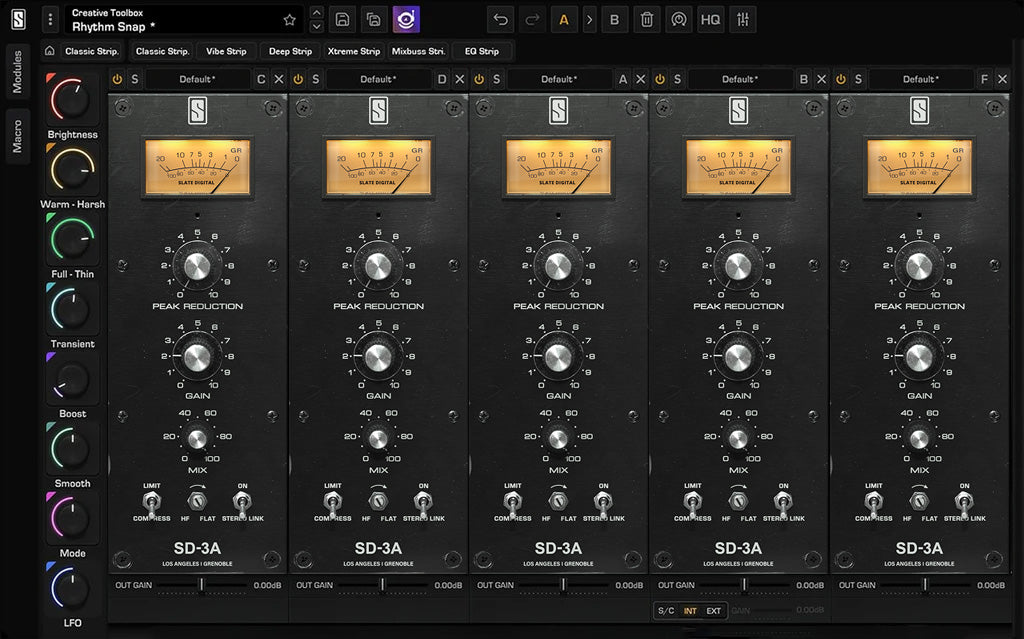Image resolution: width=1024 pixels, height=639 pixels.
Task: Switch to the Xtreme Strip tab
Action: (x=353, y=51)
